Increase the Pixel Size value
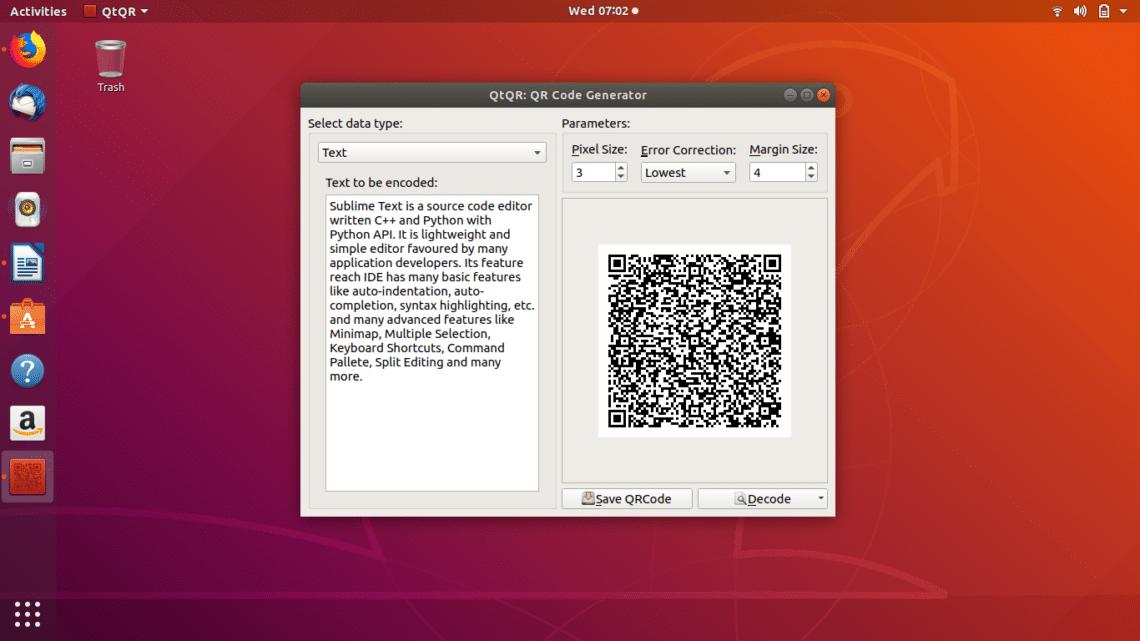1140x641 pixels. [622, 166]
